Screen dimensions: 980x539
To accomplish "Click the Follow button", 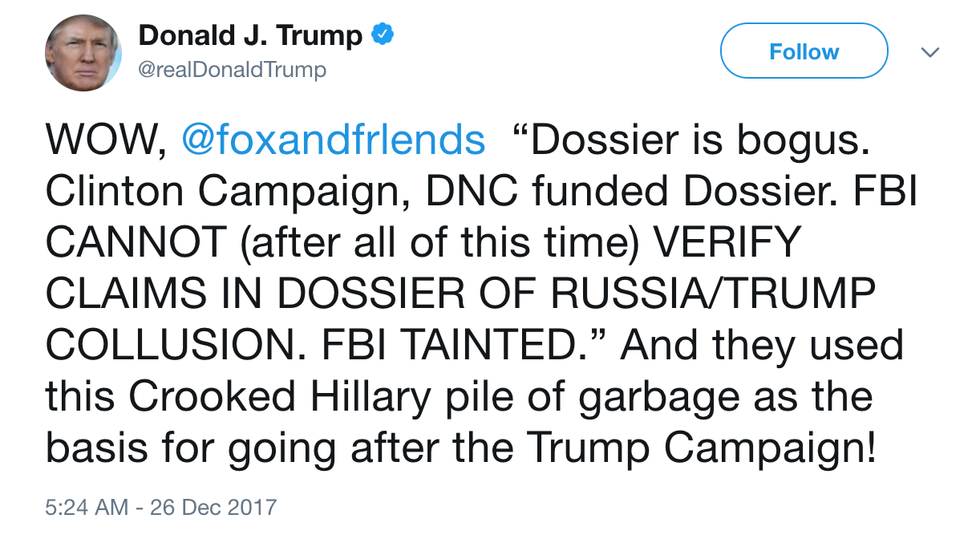I will [803, 51].
